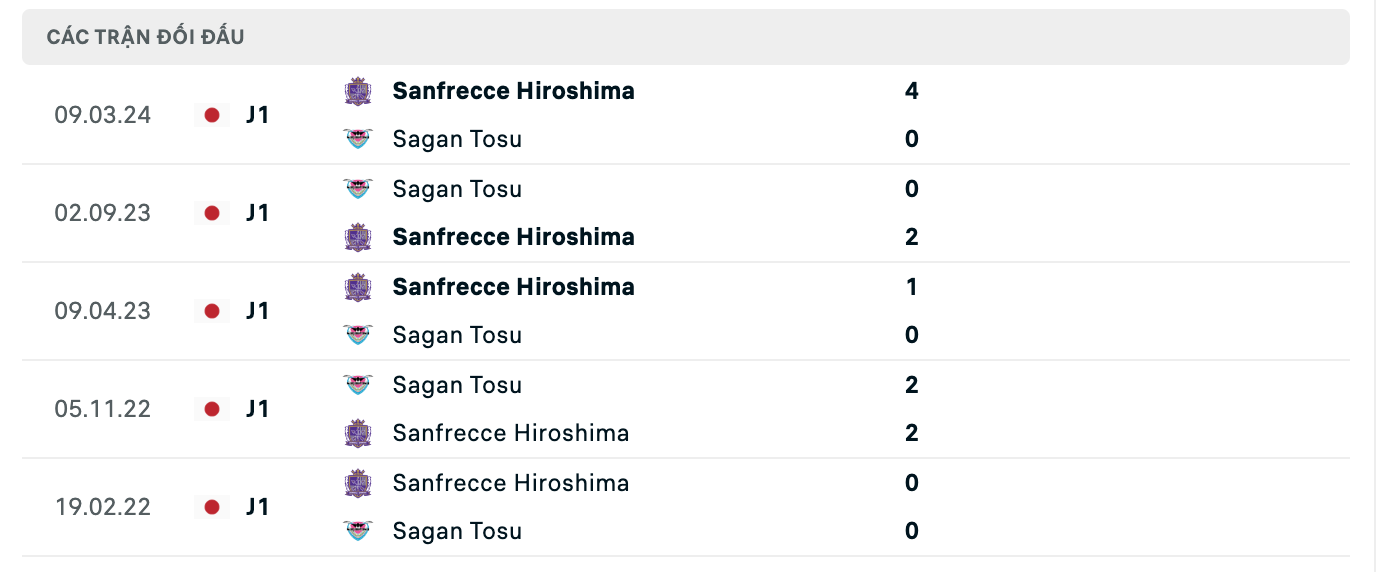
Task: Select the Japan flag beside the 02.09.23 match
Action: 212,213
